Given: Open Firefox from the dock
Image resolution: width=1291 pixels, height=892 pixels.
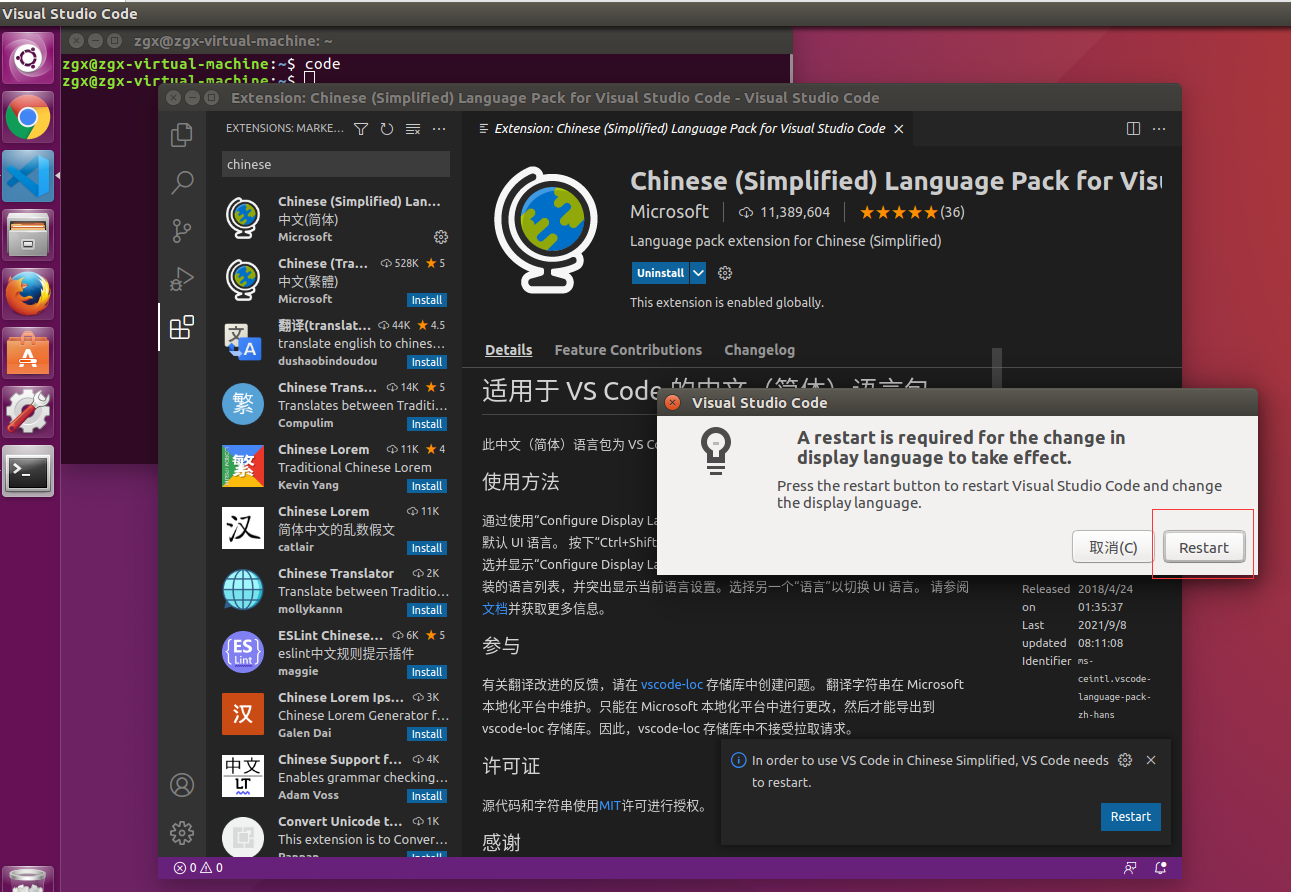Looking at the screenshot, I should 28,294.
